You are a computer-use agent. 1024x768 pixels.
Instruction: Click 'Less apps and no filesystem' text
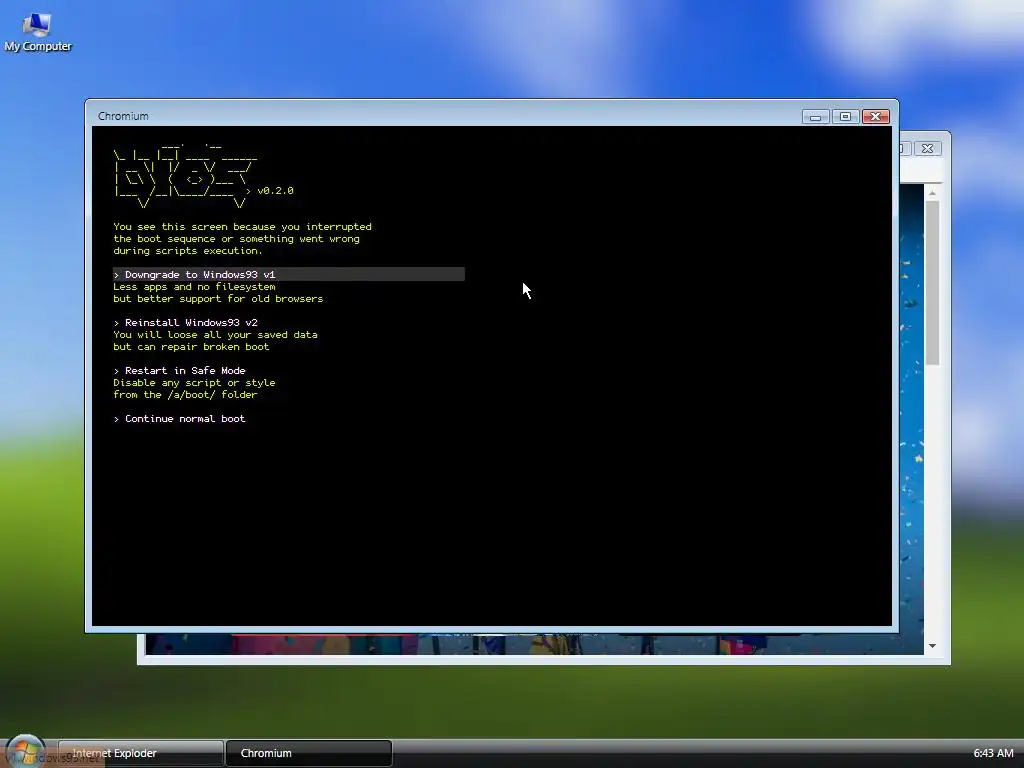(x=194, y=287)
